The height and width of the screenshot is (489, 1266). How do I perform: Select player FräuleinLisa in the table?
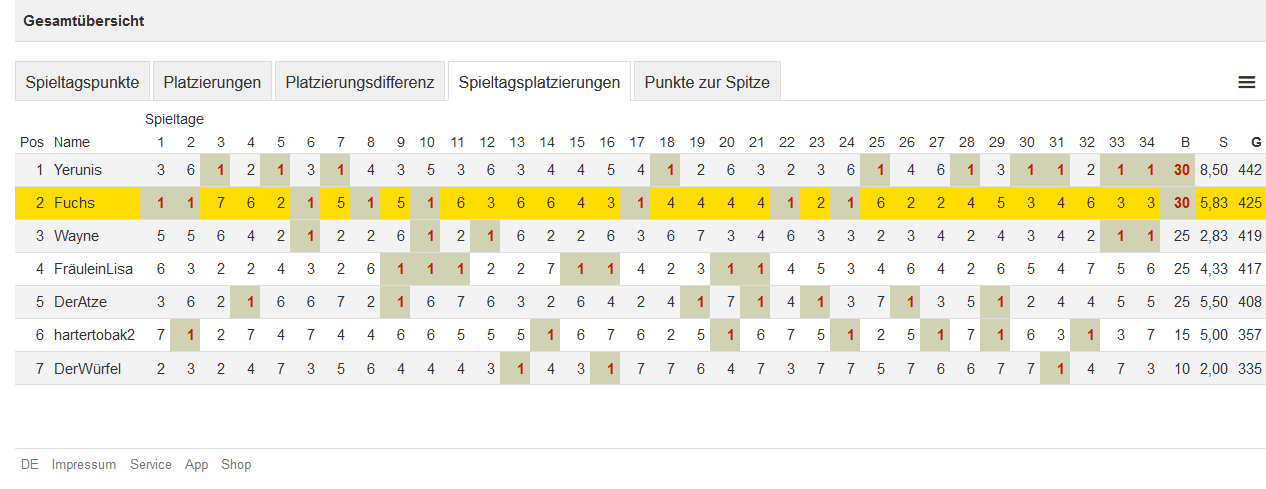pos(93,269)
